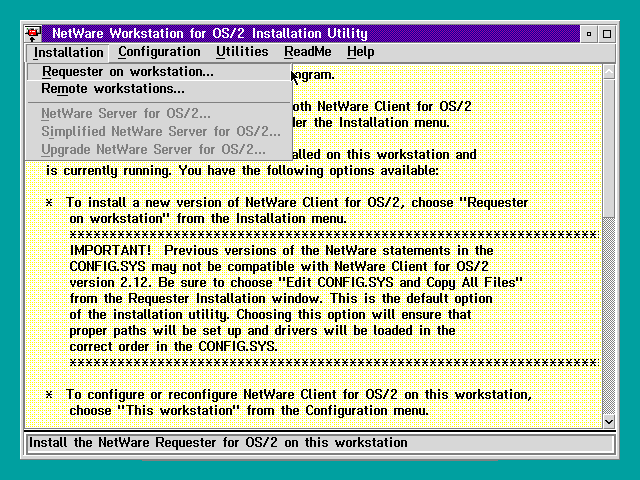This screenshot has width=640, height=480.
Task: Click the scrollbar track below the thumb
Action: [609, 316]
